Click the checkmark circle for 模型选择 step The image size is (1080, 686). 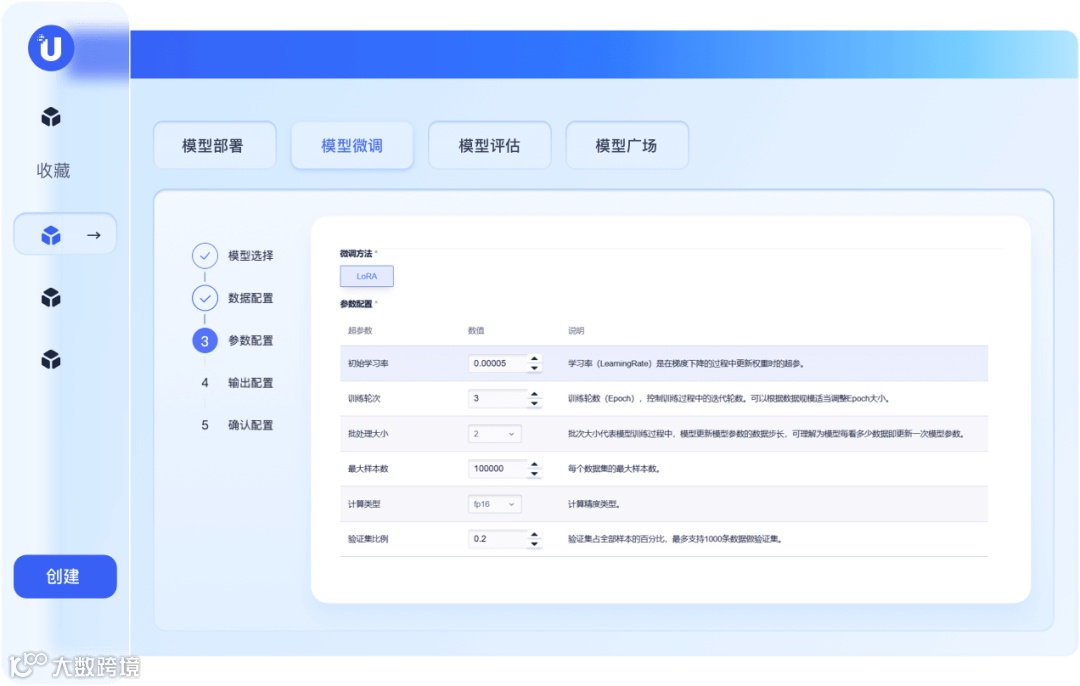[x=205, y=256]
